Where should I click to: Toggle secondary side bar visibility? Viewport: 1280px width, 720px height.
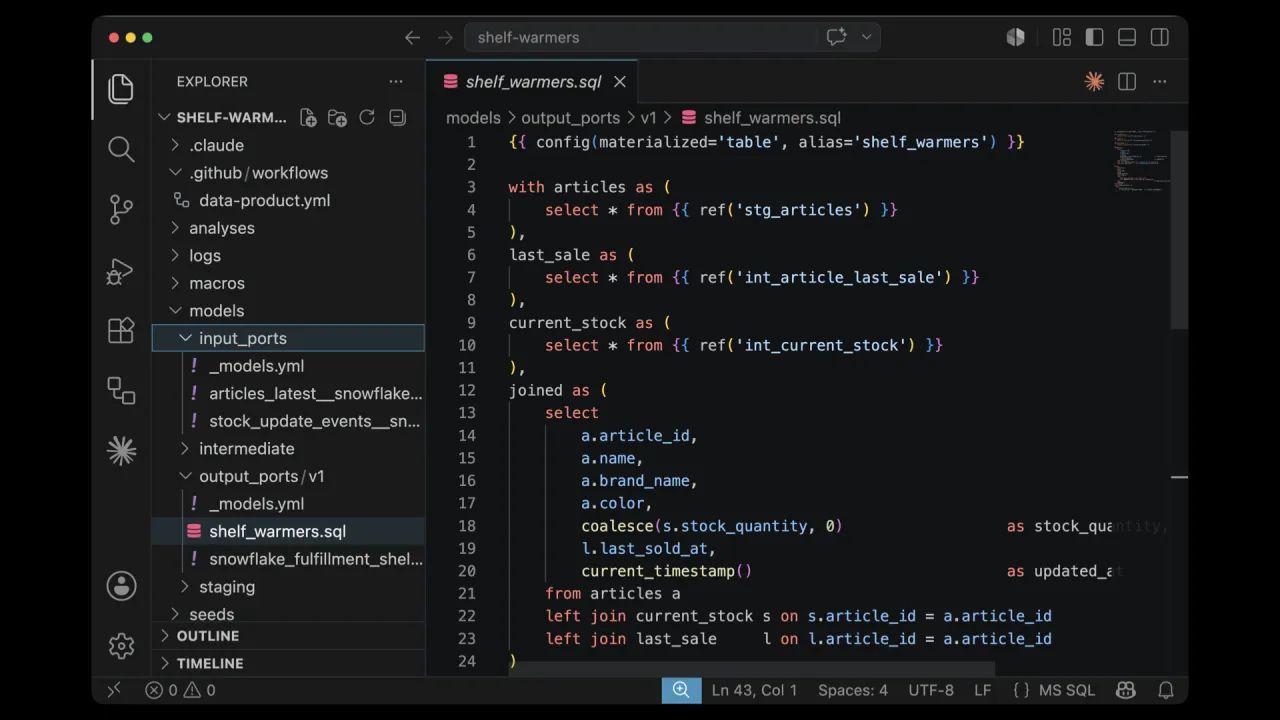coord(1160,37)
